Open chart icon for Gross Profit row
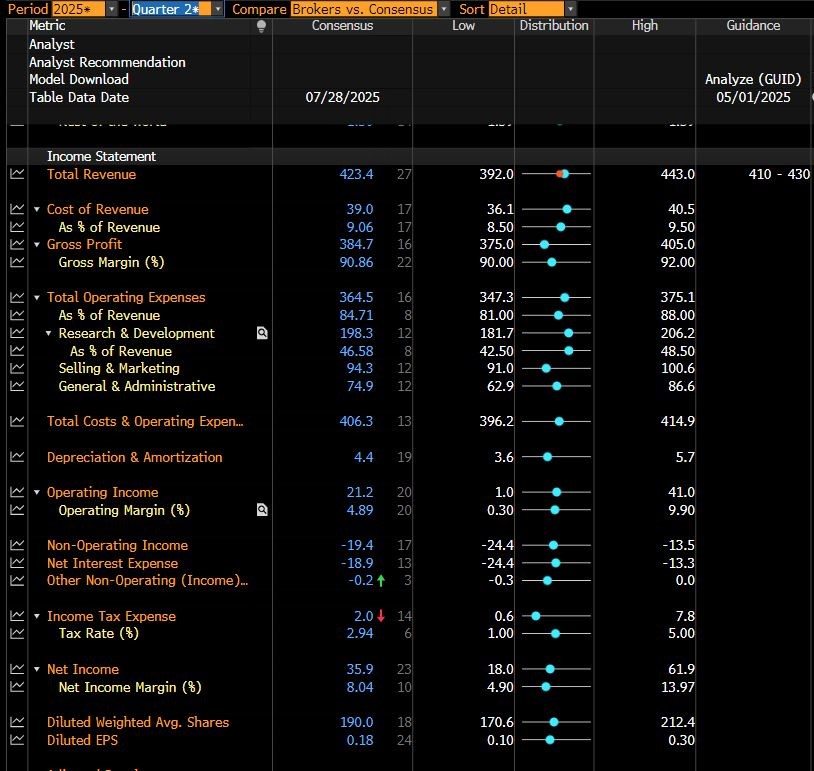Viewport: 814px width, 771px height. point(17,244)
